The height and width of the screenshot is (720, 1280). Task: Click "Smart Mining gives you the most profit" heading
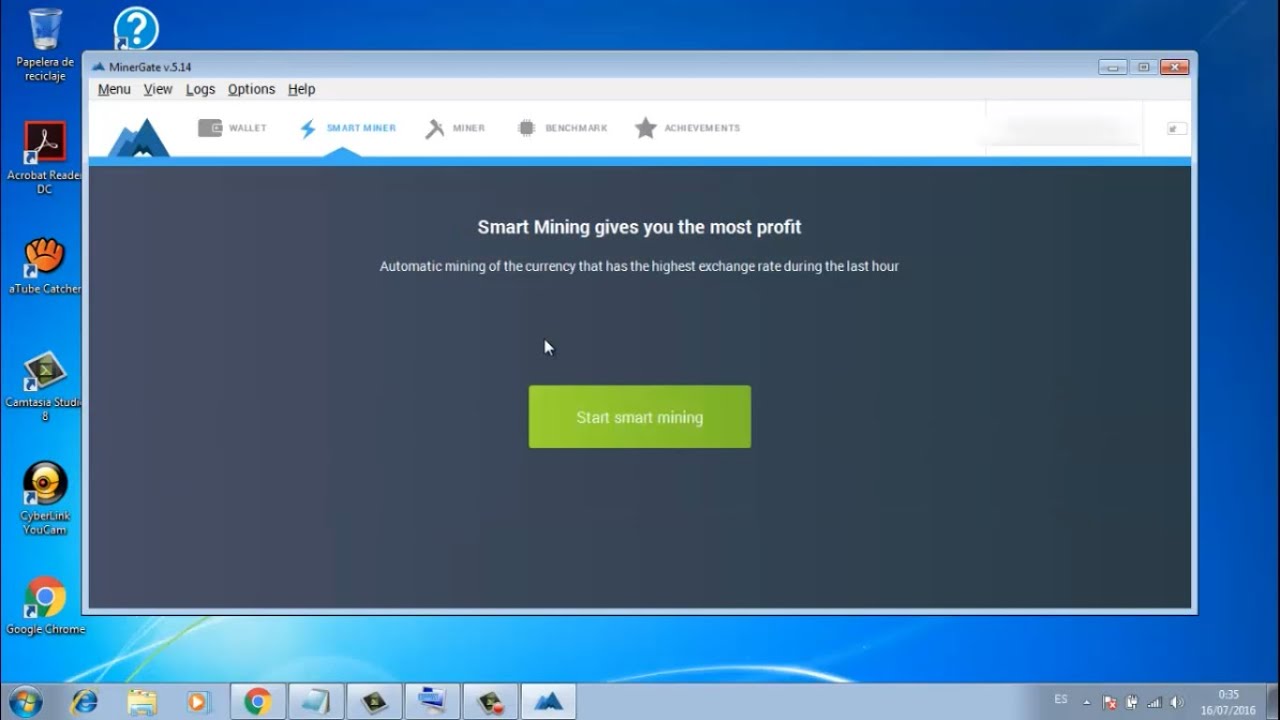pyautogui.click(x=639, y=227)
